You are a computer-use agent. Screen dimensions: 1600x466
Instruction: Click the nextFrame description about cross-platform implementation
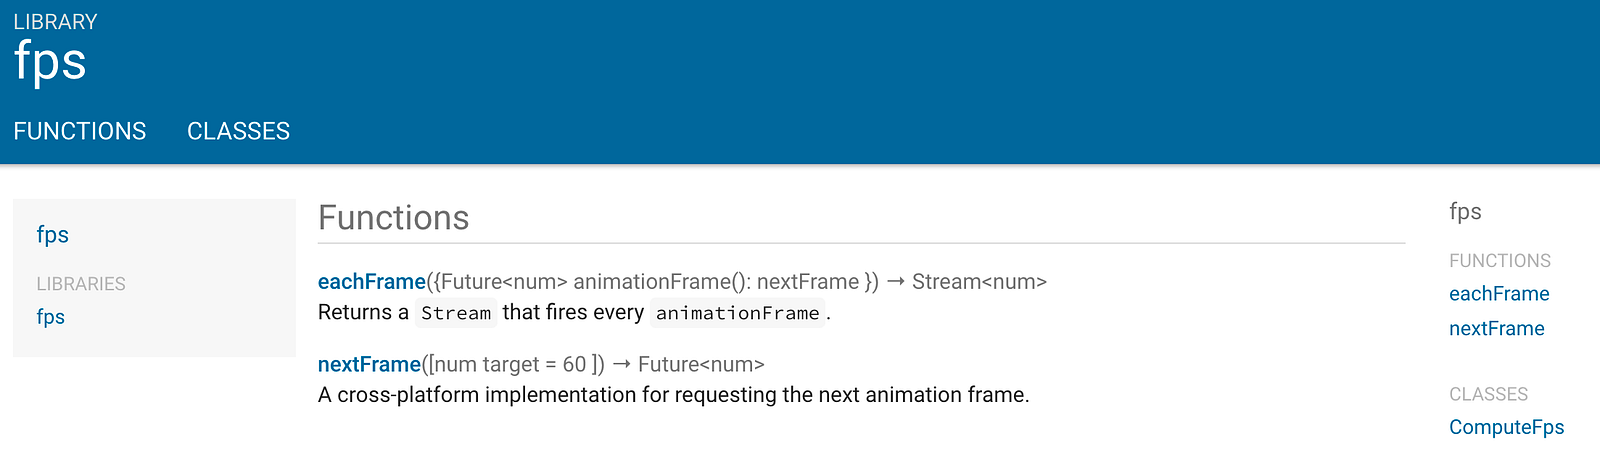[673, 395]
